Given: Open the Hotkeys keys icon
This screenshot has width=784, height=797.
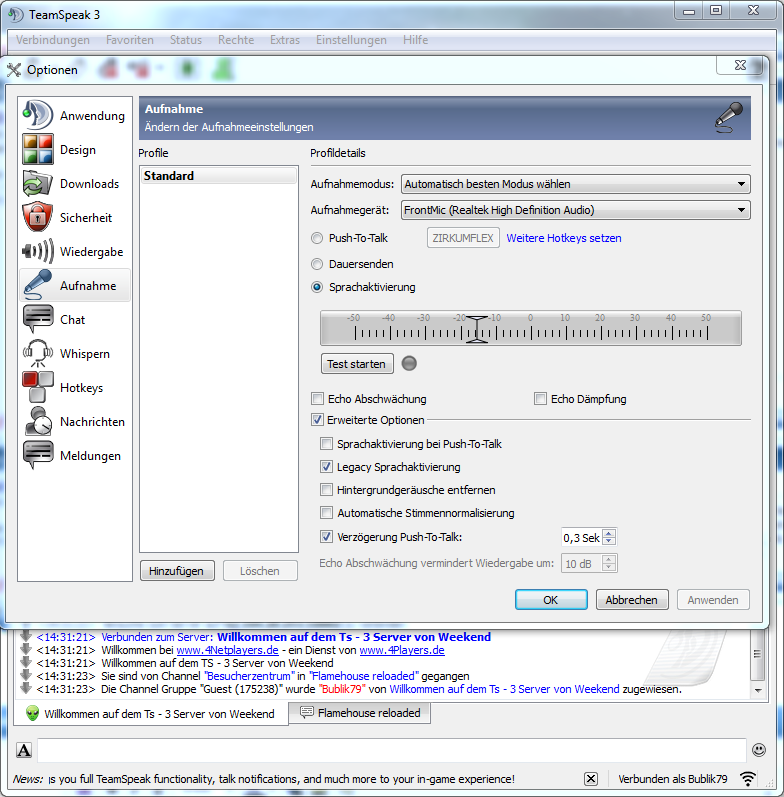Looking at the screenshot, I should (x=38, y=387).
